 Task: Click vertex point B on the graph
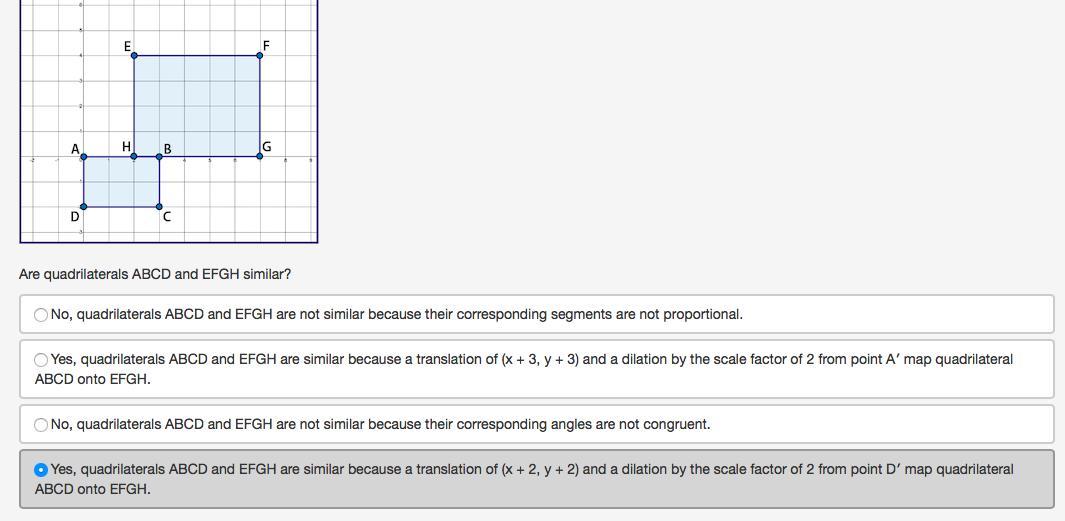159,156
